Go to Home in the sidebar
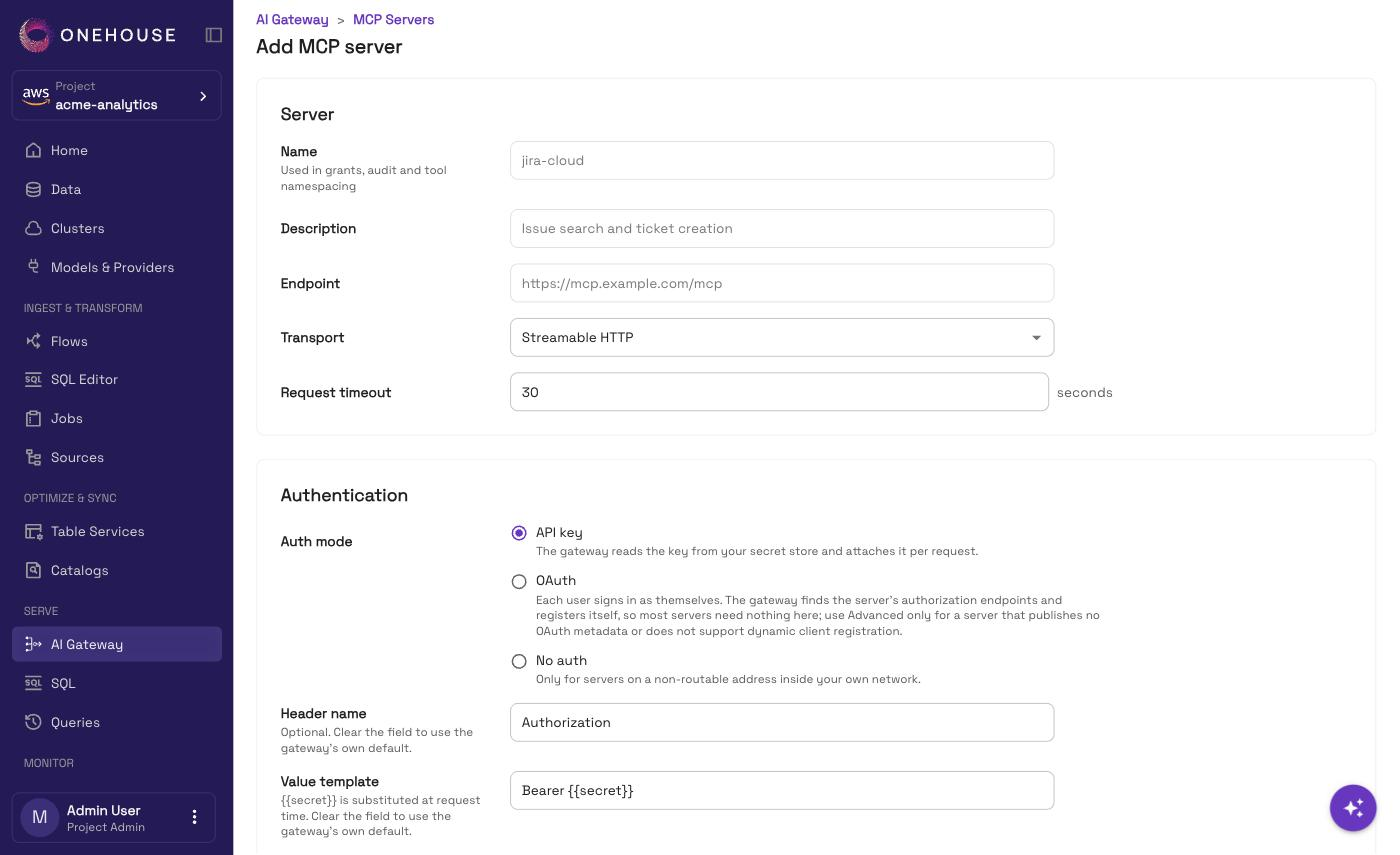 tap(117, 150)
